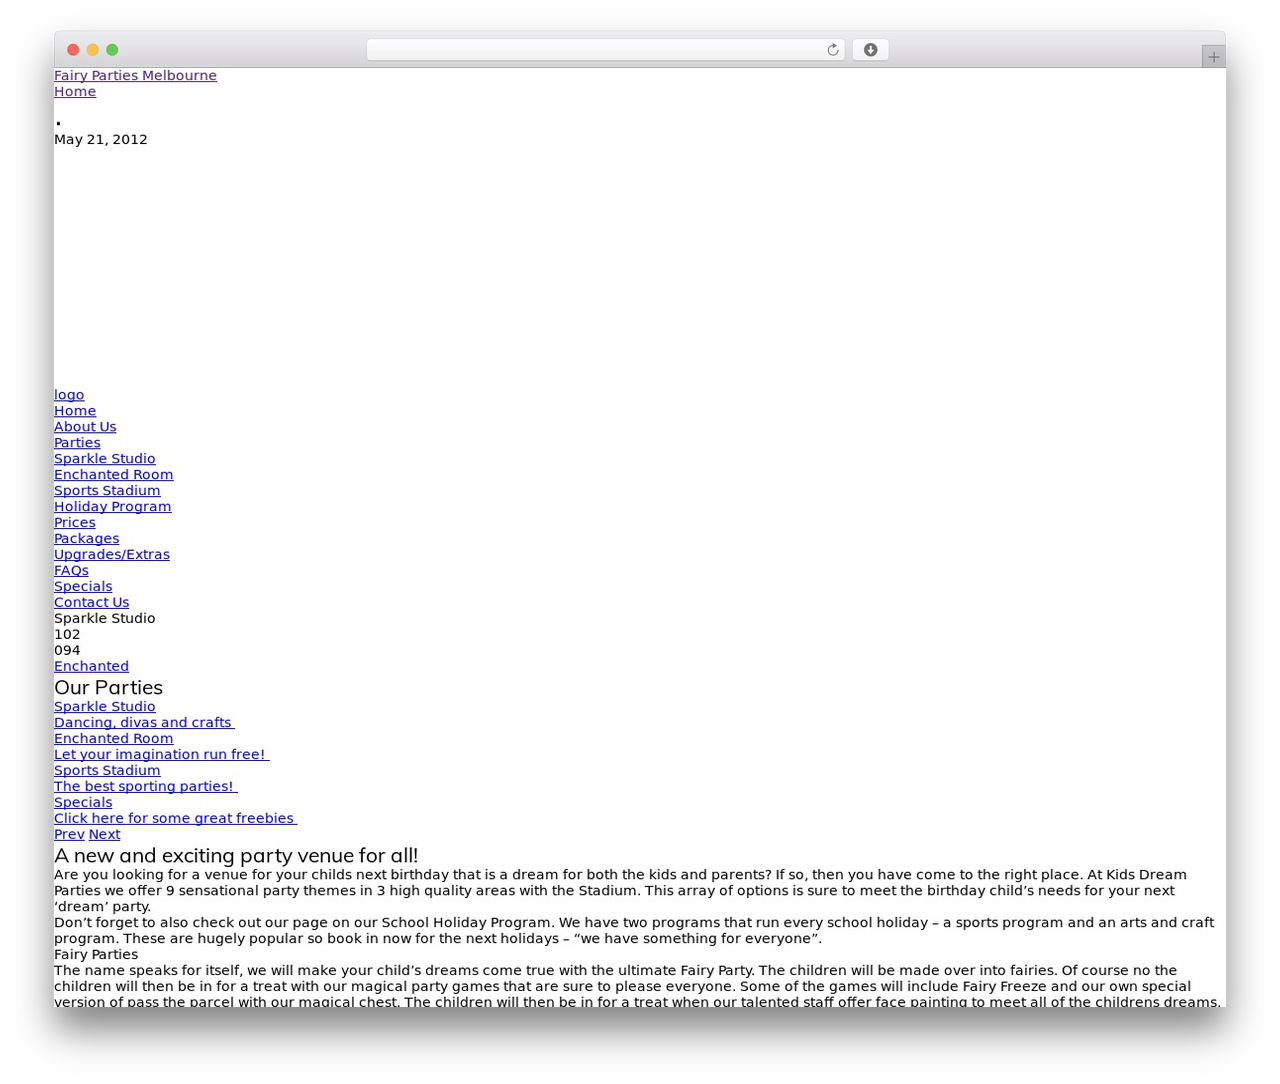Open Sparkle Studio under the Our Parties heading
The image size is (1280, 1084).
click(x=105, y=707)
